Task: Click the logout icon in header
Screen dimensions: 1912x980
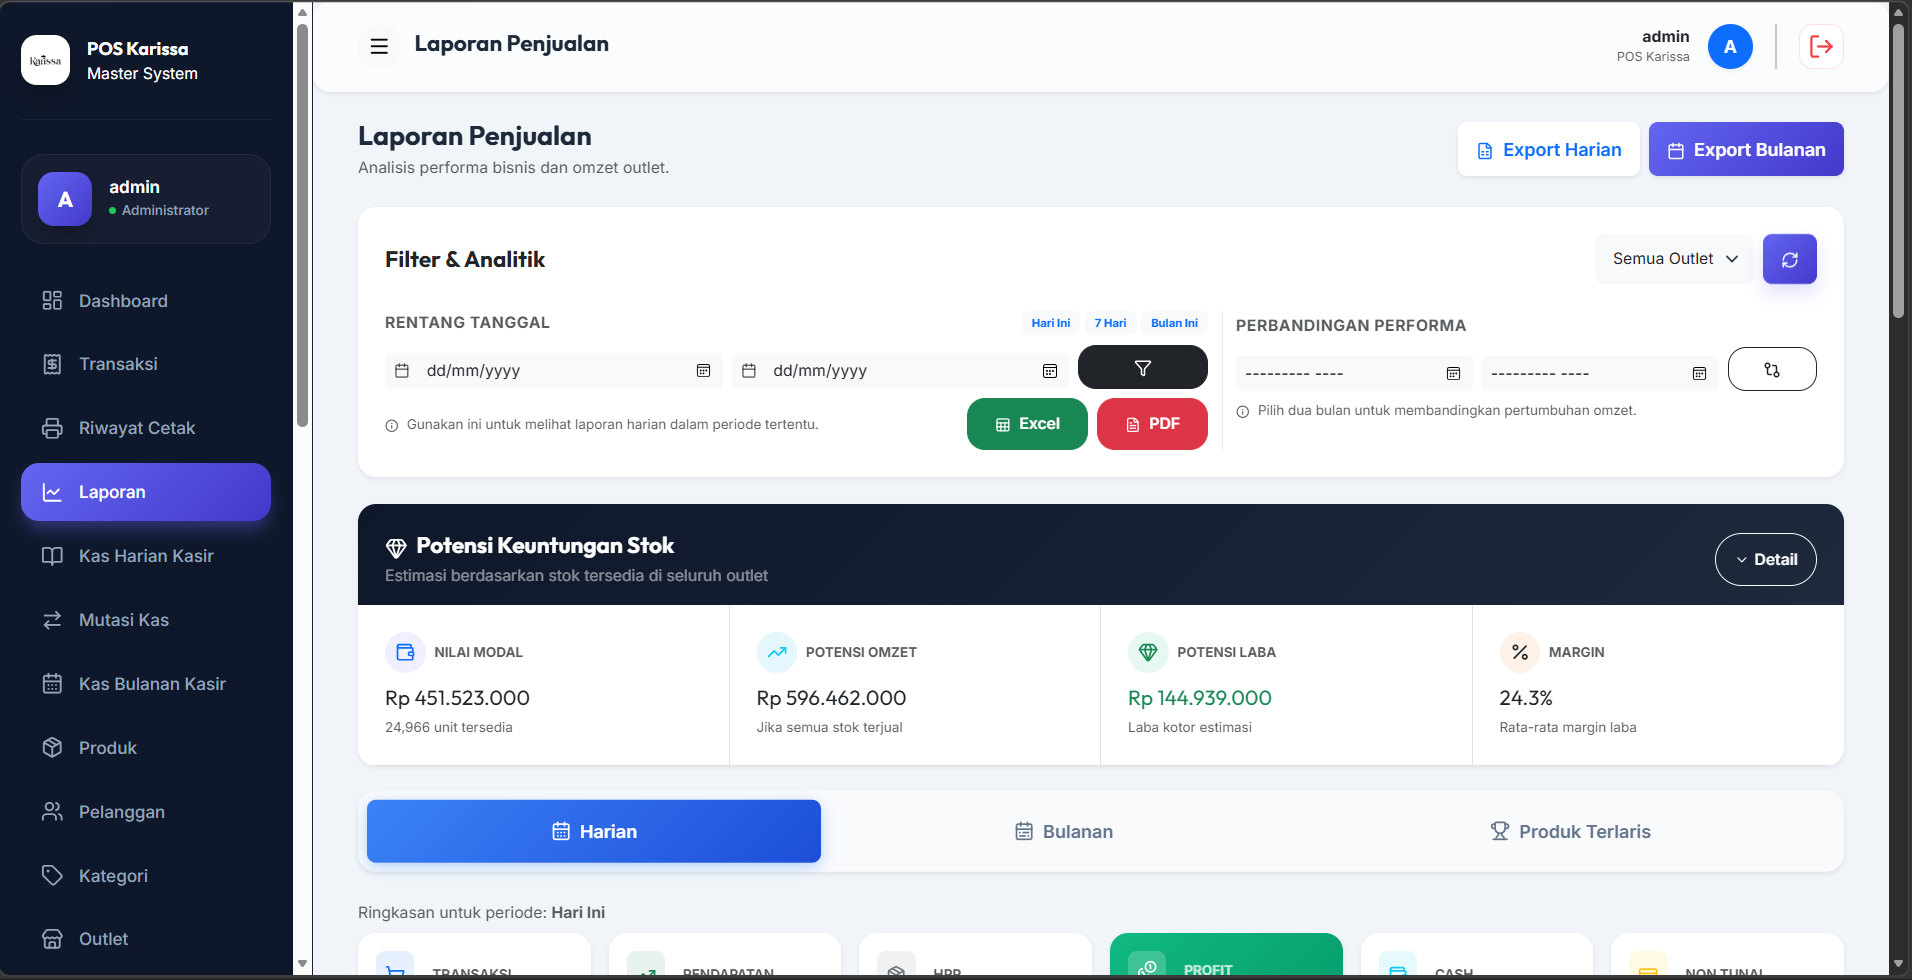Action: click(x=1821, y=47)
